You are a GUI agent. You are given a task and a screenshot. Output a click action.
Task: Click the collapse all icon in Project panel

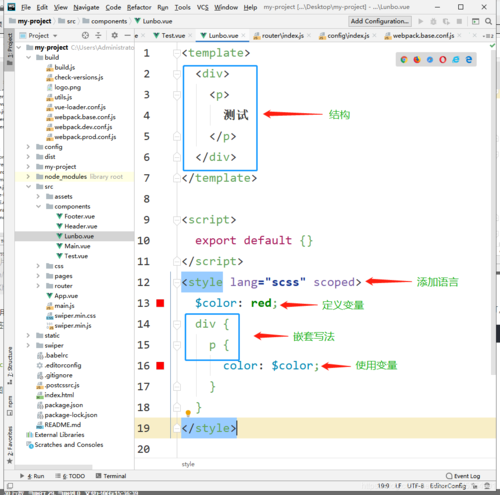(98, 35)
